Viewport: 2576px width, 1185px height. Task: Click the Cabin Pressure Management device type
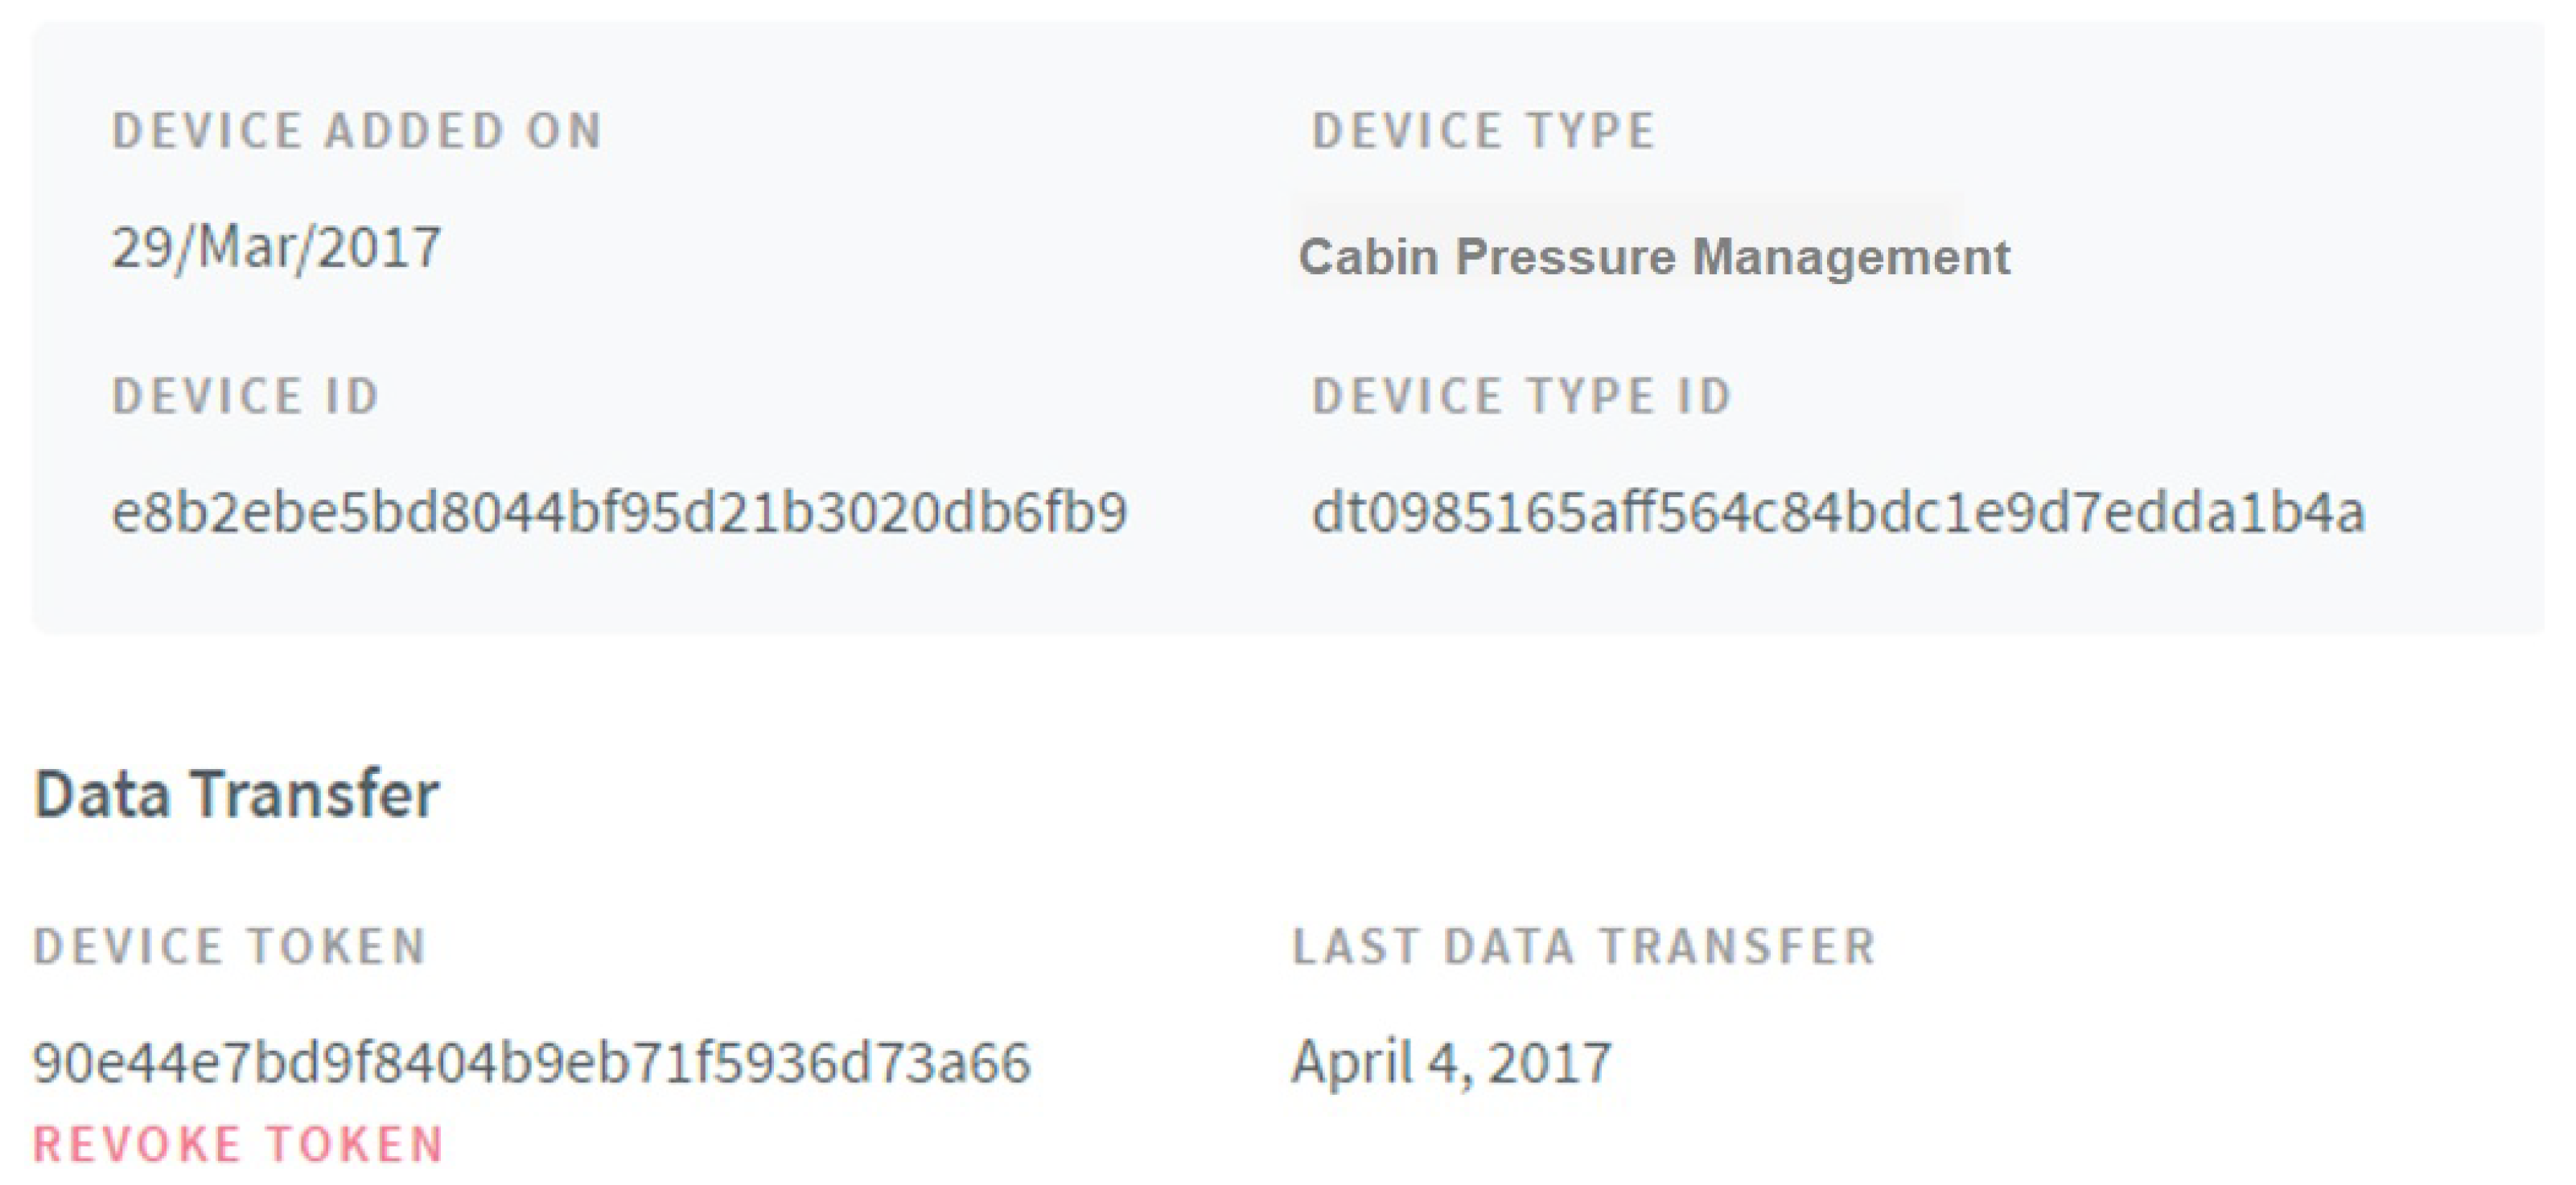(x=1653, y=257)
